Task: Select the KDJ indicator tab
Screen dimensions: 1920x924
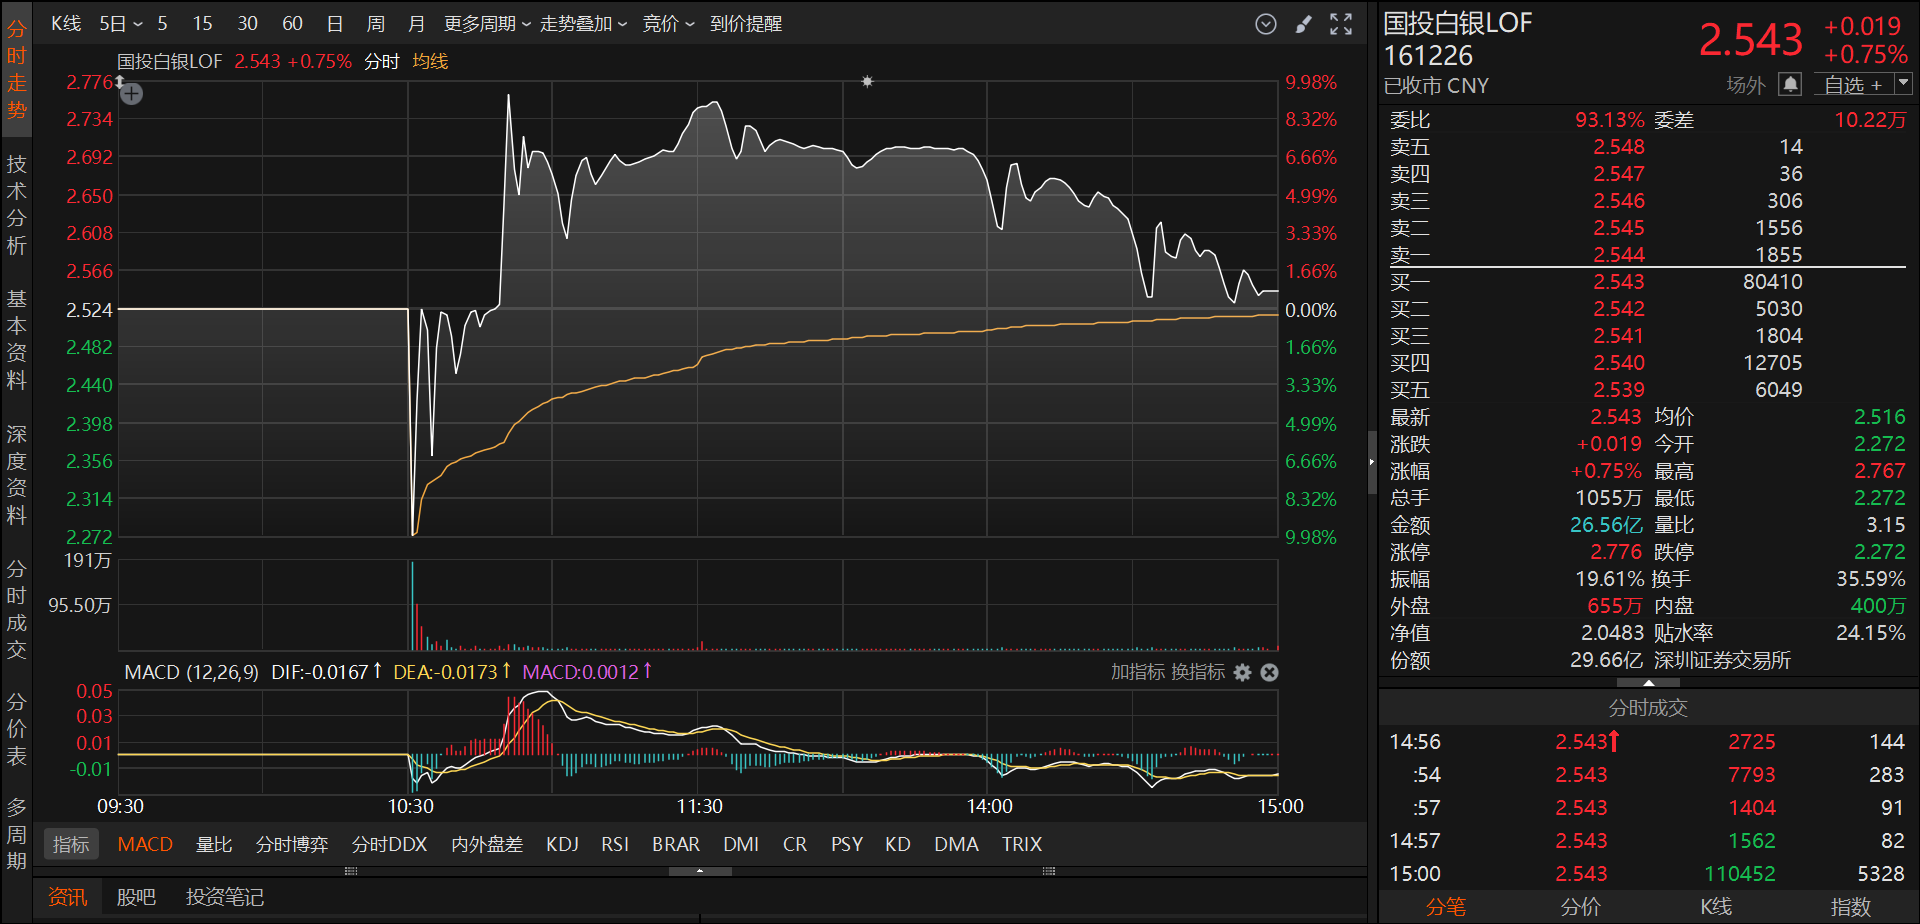Action: point(562,845)
